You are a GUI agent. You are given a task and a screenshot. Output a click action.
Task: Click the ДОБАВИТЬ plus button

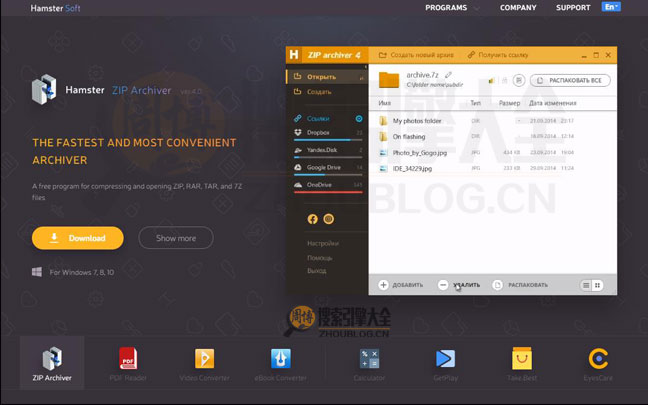point(400,285)
